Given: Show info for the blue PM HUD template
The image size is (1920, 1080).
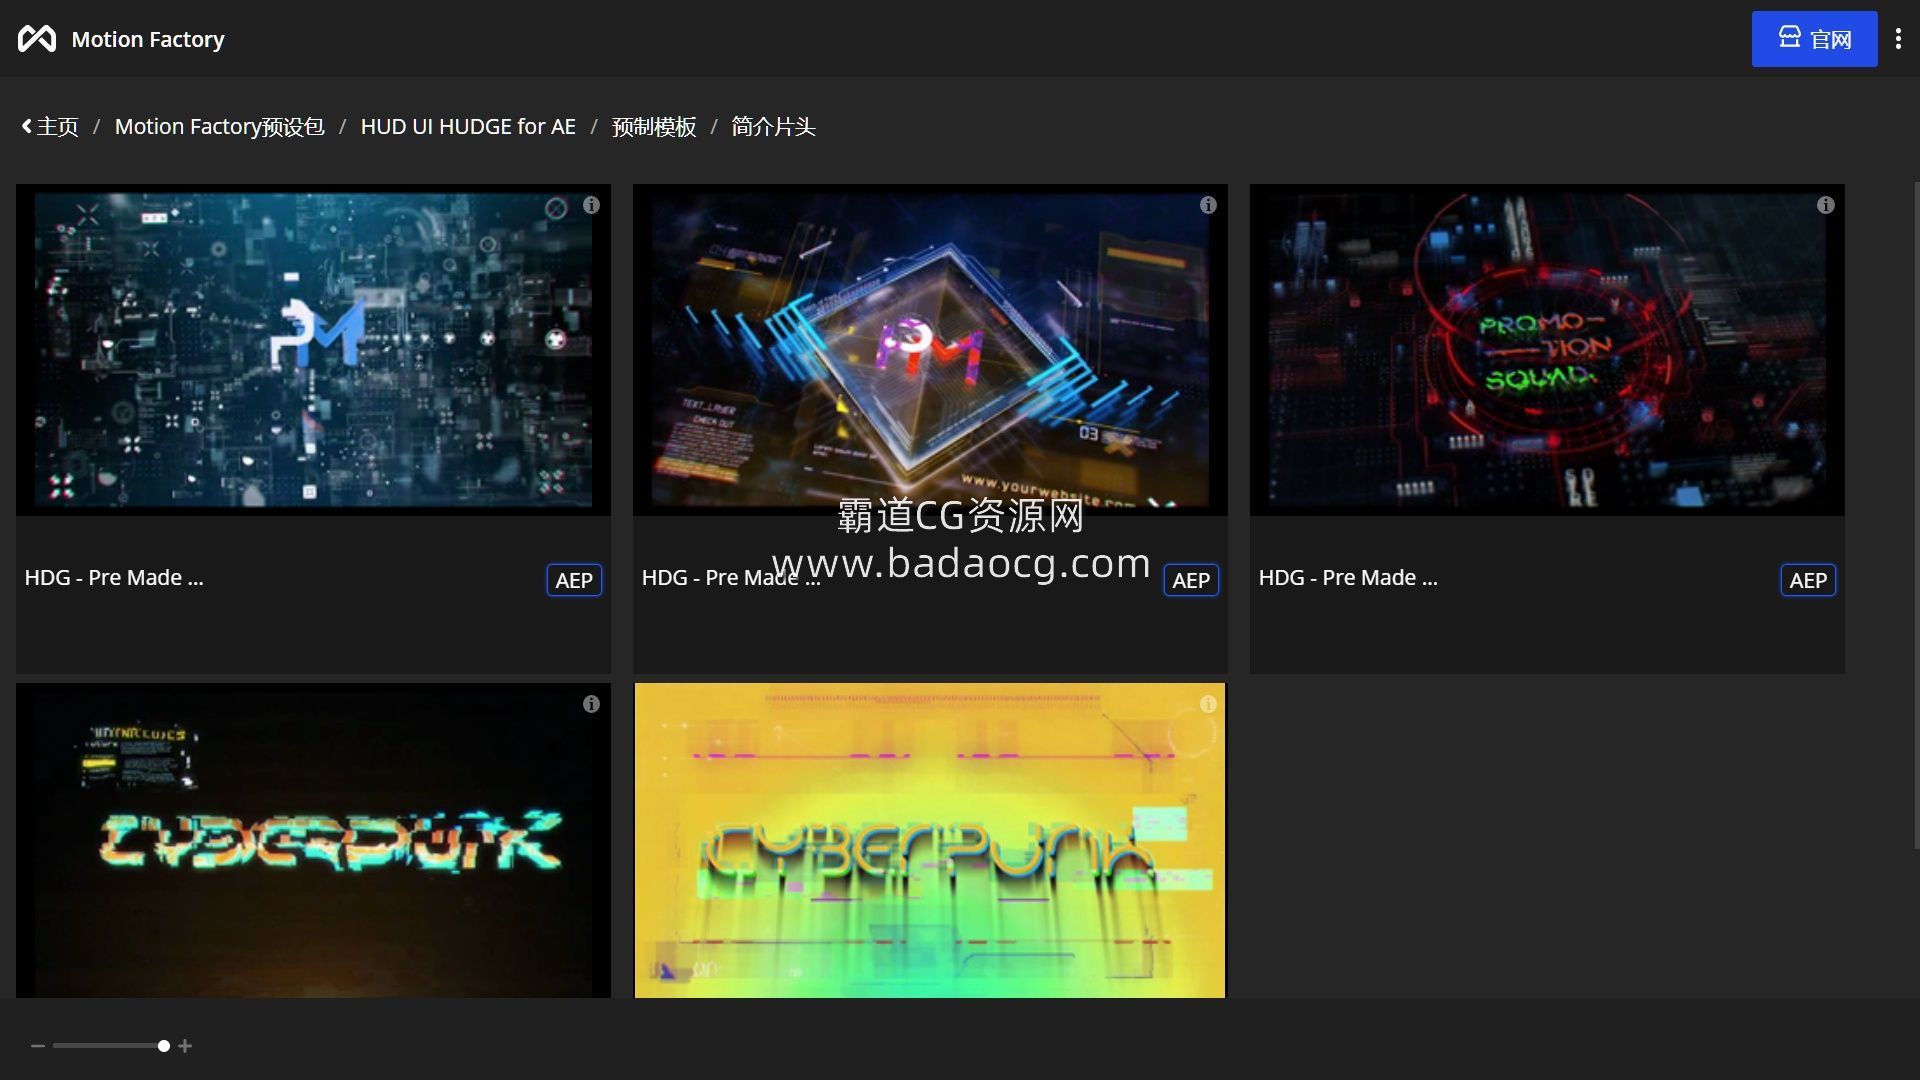Looking at the screenshot, I should [x=592, y=205].
